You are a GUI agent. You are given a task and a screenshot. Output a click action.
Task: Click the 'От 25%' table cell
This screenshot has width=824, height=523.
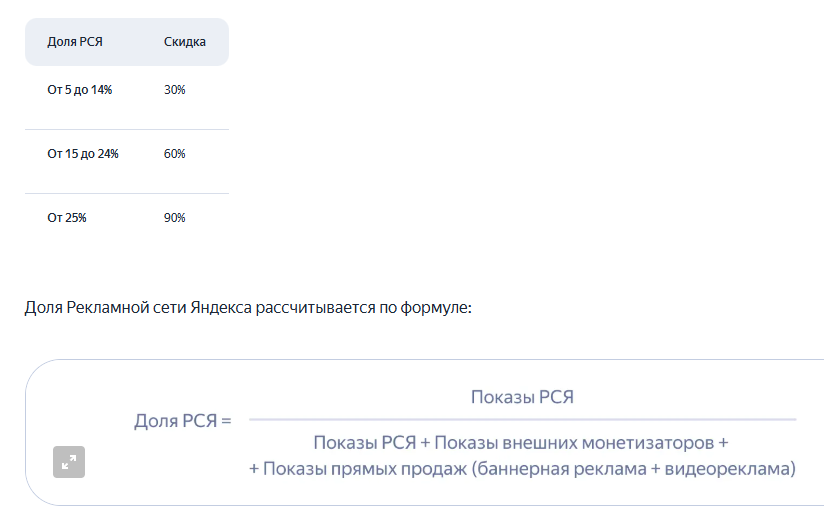67,218
